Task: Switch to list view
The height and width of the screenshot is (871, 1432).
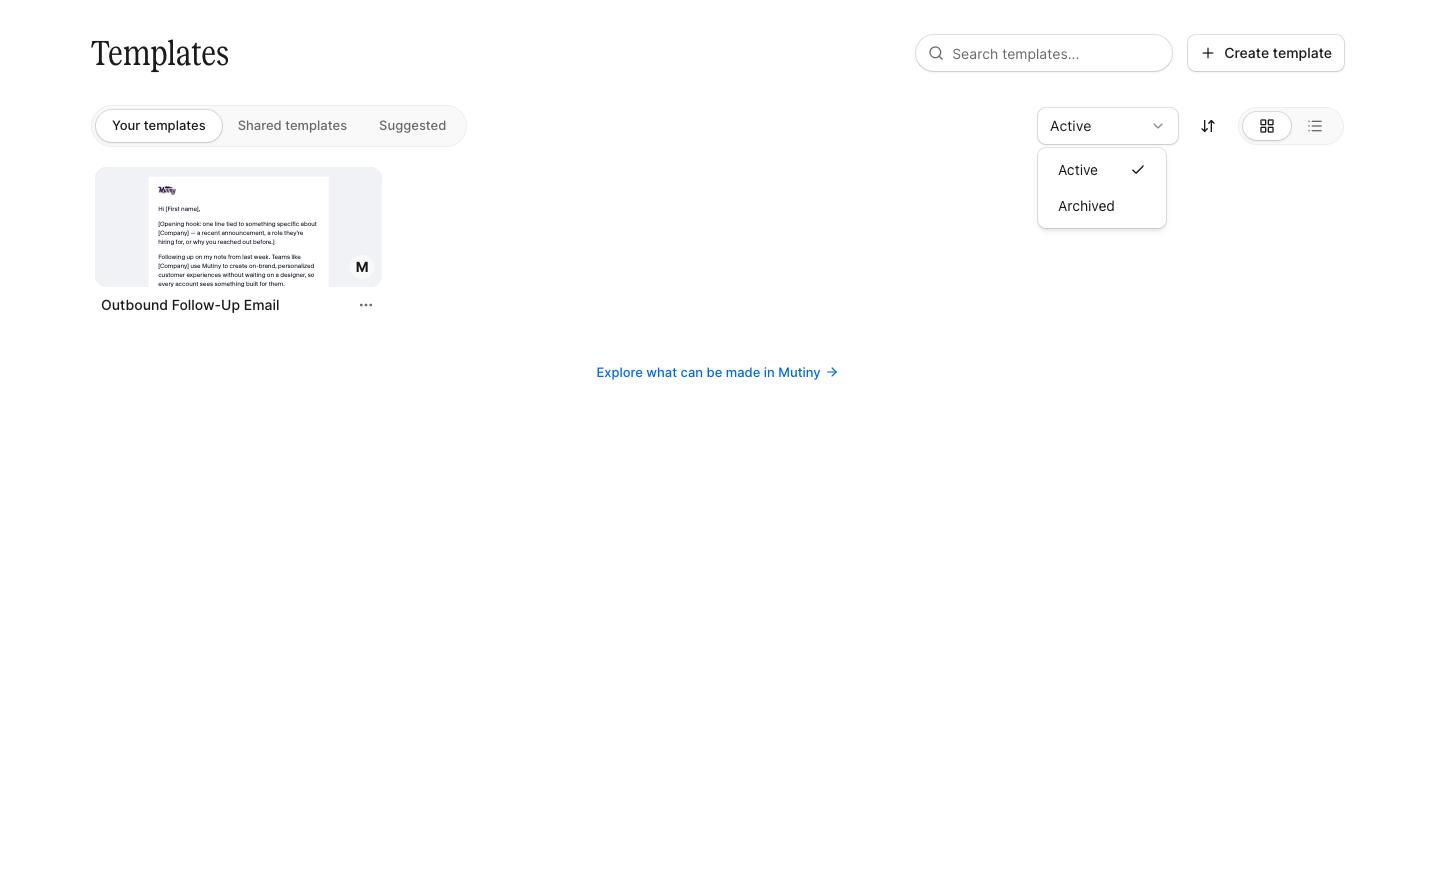Action: (1315, 126)
